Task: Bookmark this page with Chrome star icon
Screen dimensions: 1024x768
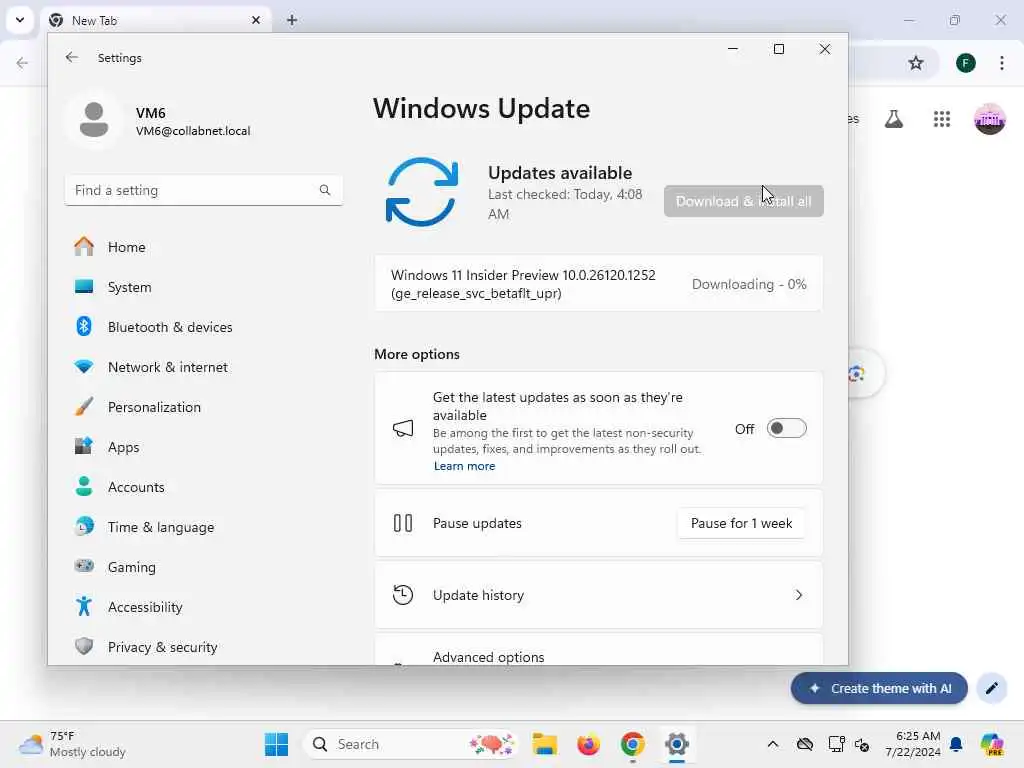Action: tap(916, 63)
